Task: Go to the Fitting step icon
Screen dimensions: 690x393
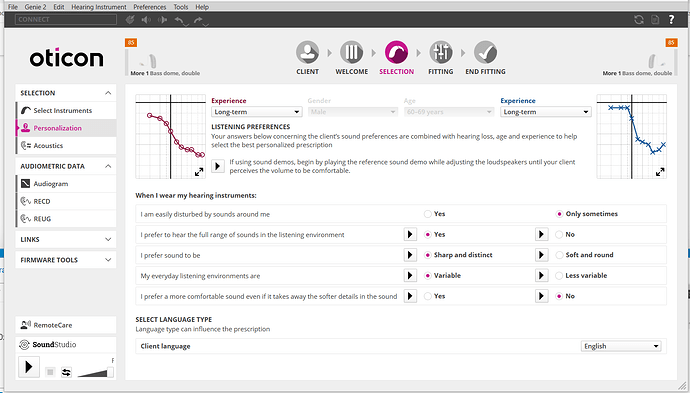Action: tap(440, 52)
